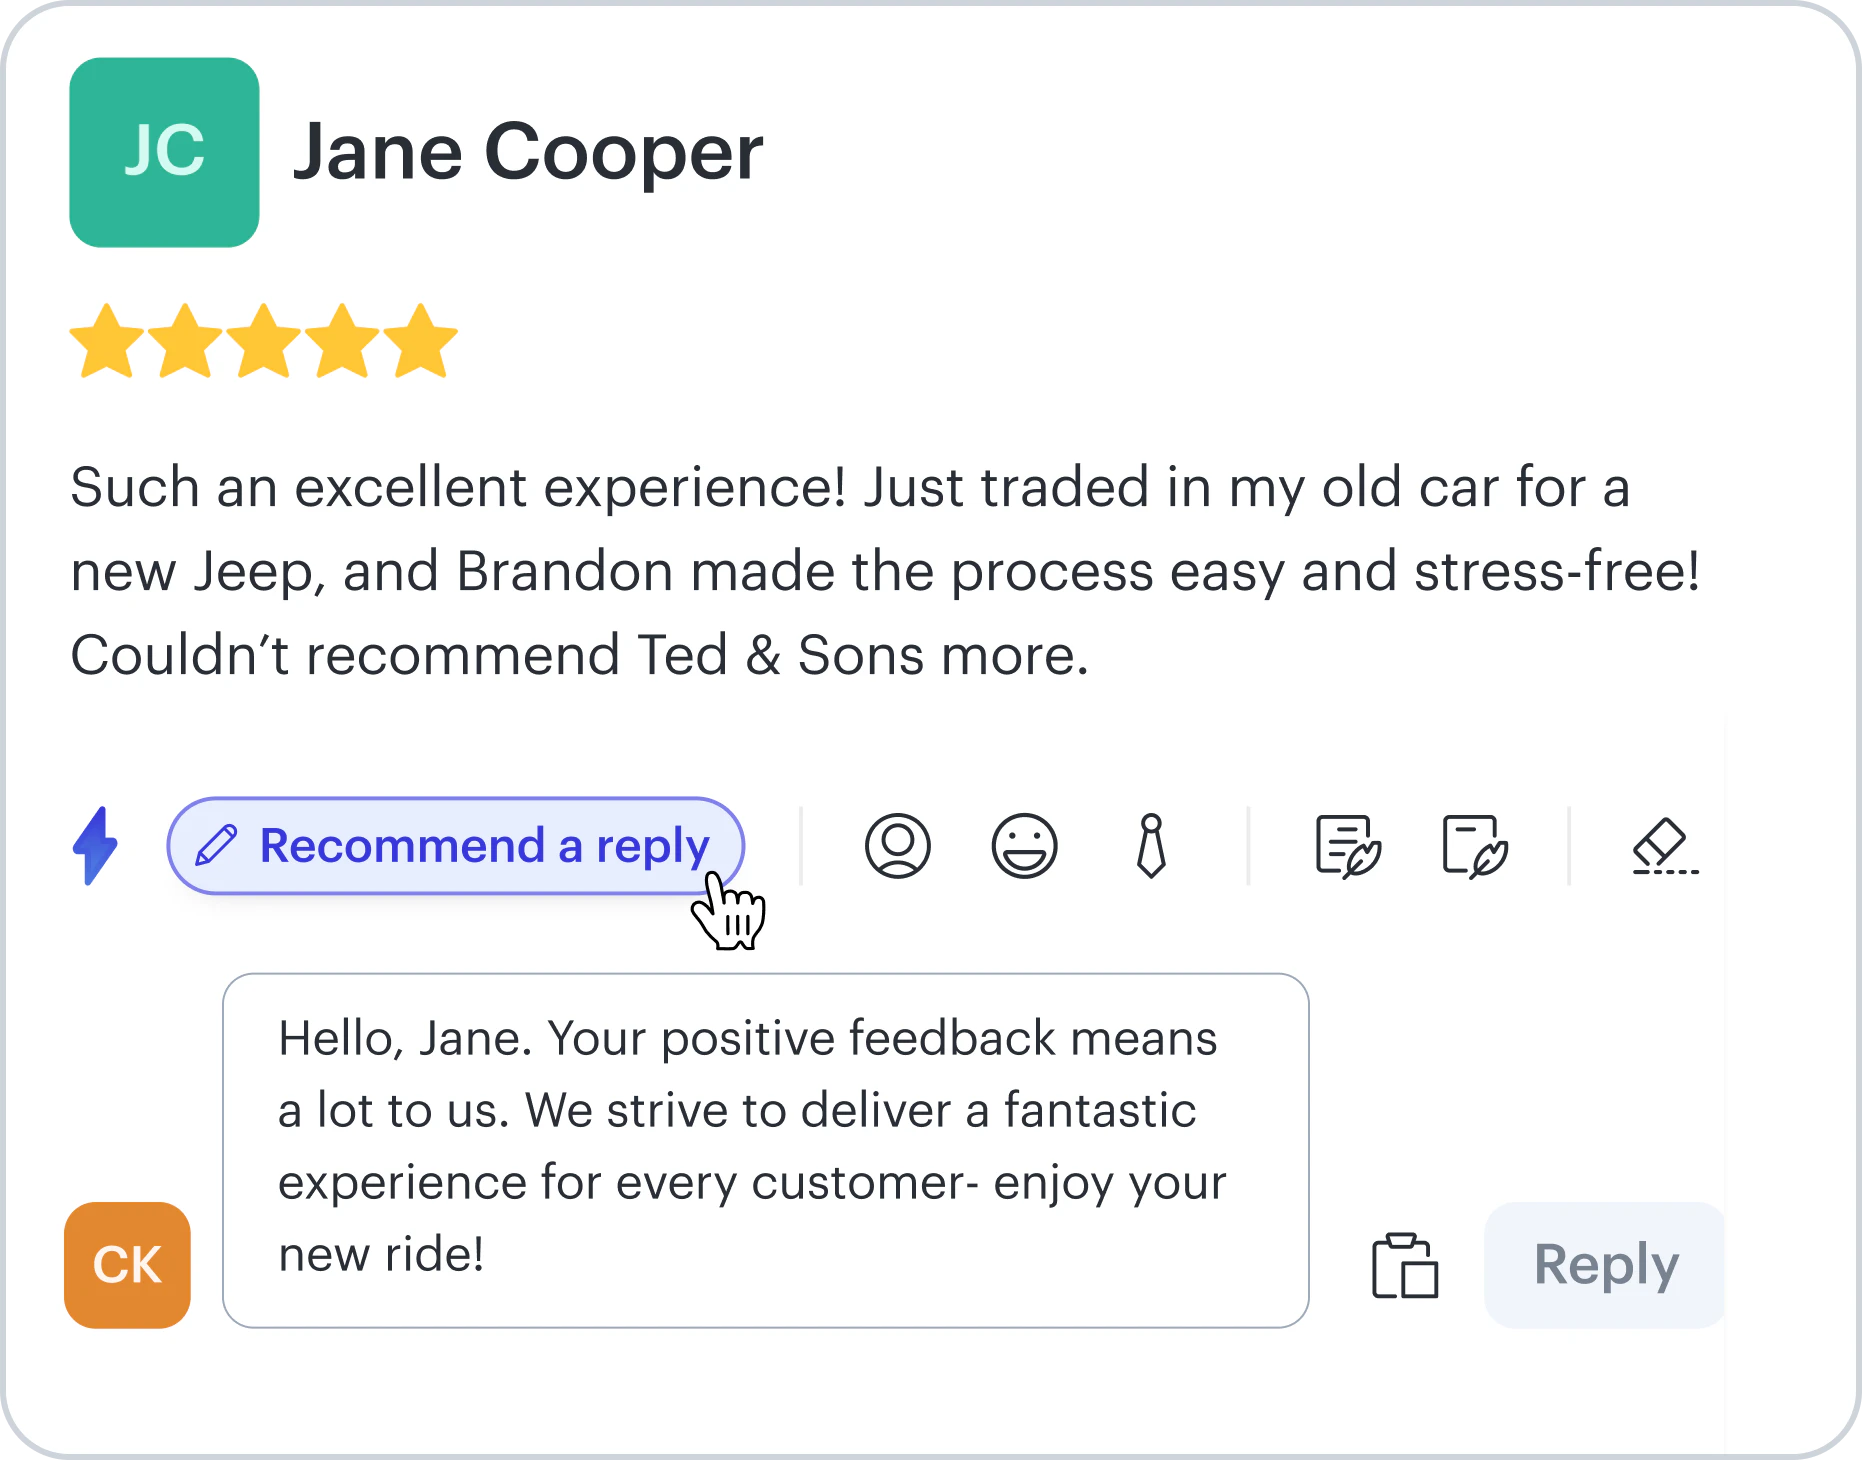Screen dimensions: 1862x1460
Task: Click the Recommend a reply button
Action: (x=455, y=846)
